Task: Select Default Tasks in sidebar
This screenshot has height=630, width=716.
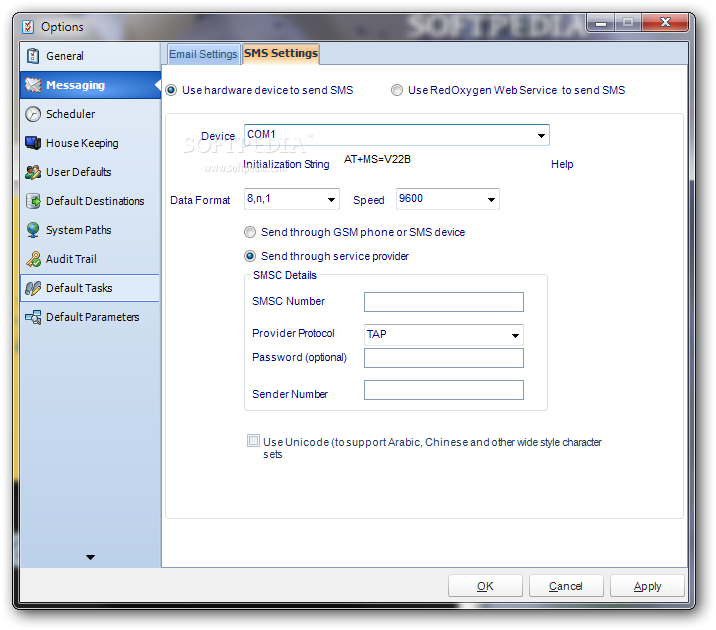Action: [x=90, y=288]
